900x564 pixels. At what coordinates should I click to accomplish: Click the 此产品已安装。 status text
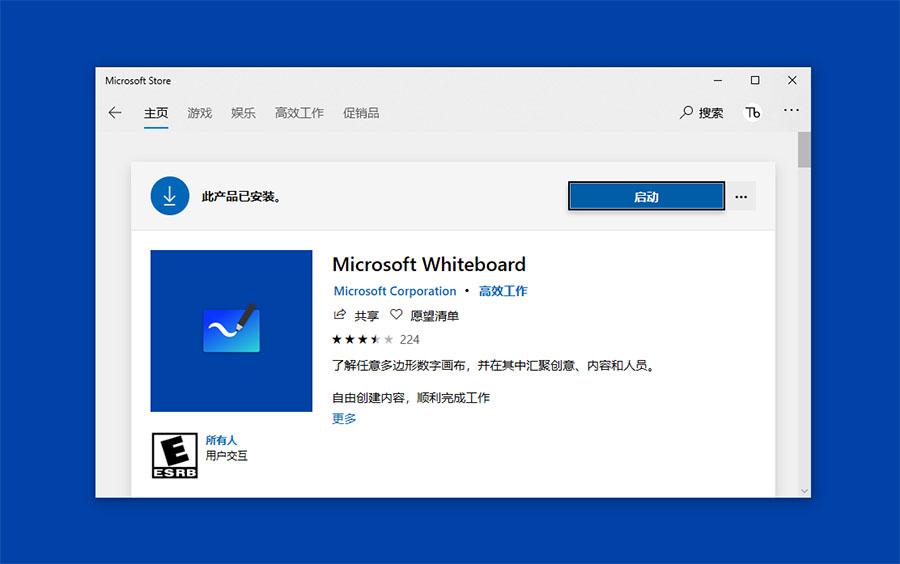241,197
